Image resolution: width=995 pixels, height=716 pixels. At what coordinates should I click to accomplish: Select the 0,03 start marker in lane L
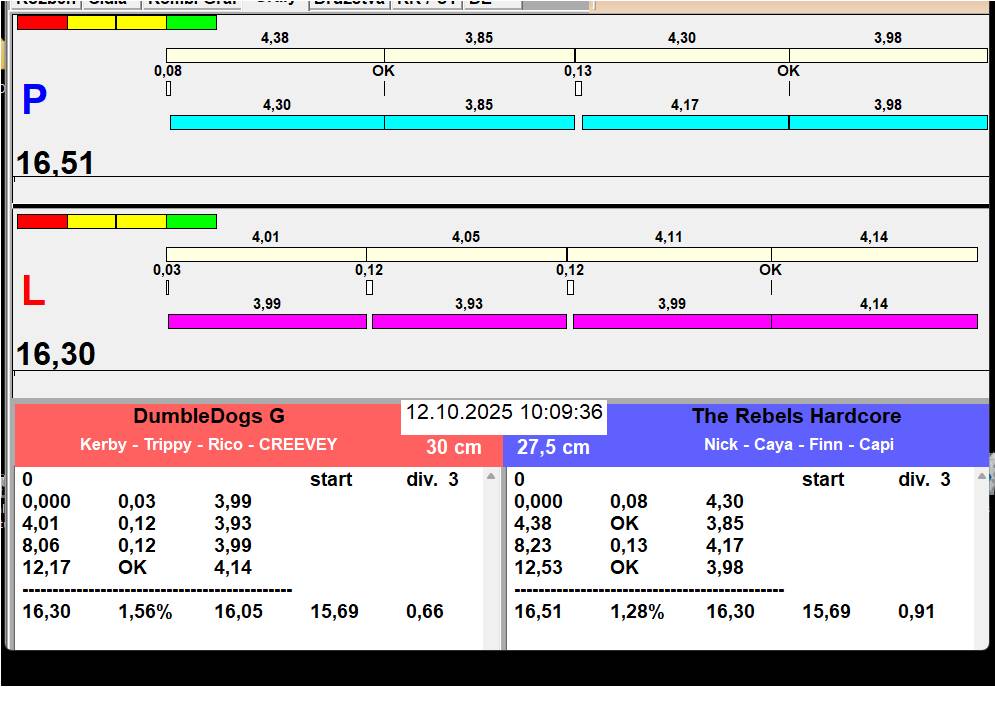pos(167,287)
